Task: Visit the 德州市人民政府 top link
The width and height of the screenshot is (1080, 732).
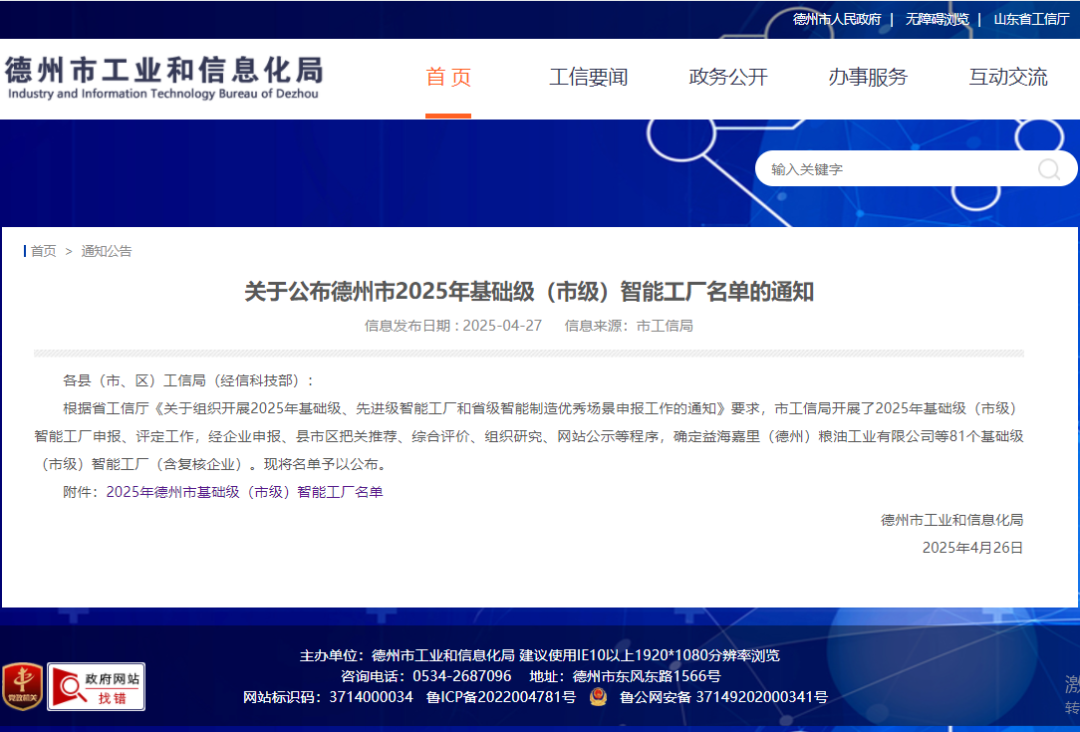Action: point(837,19)
